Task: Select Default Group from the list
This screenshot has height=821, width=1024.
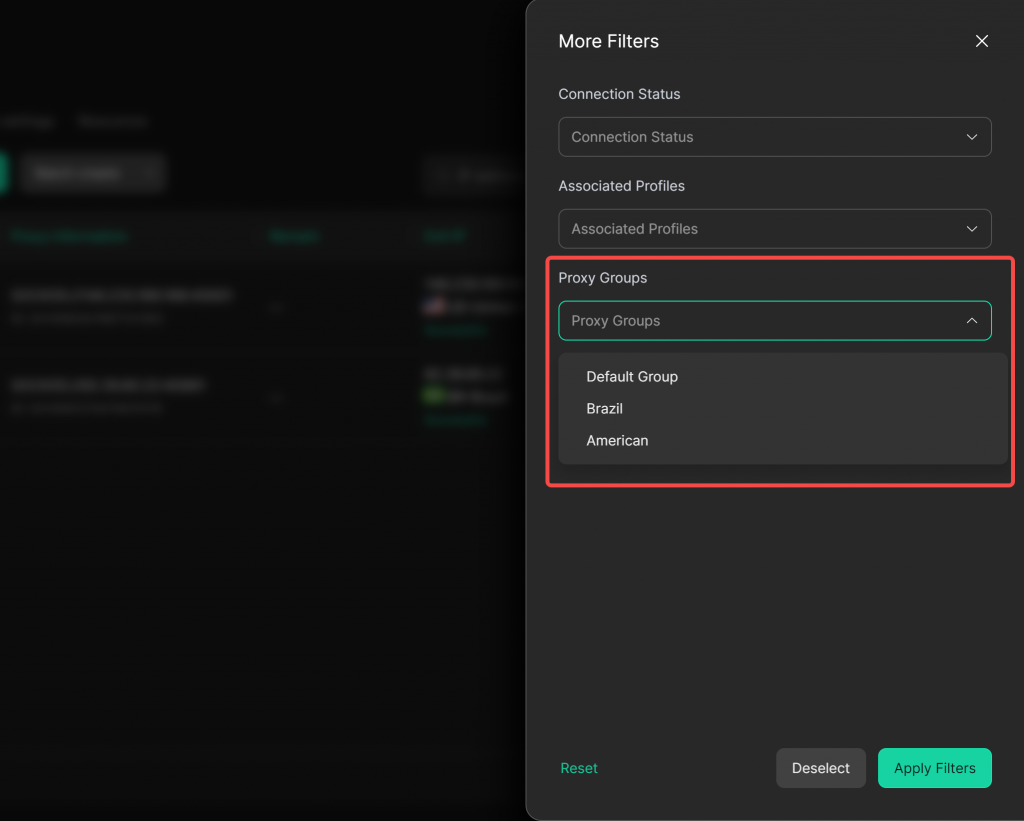Action: pyautogui.click(x=632, y=377)
